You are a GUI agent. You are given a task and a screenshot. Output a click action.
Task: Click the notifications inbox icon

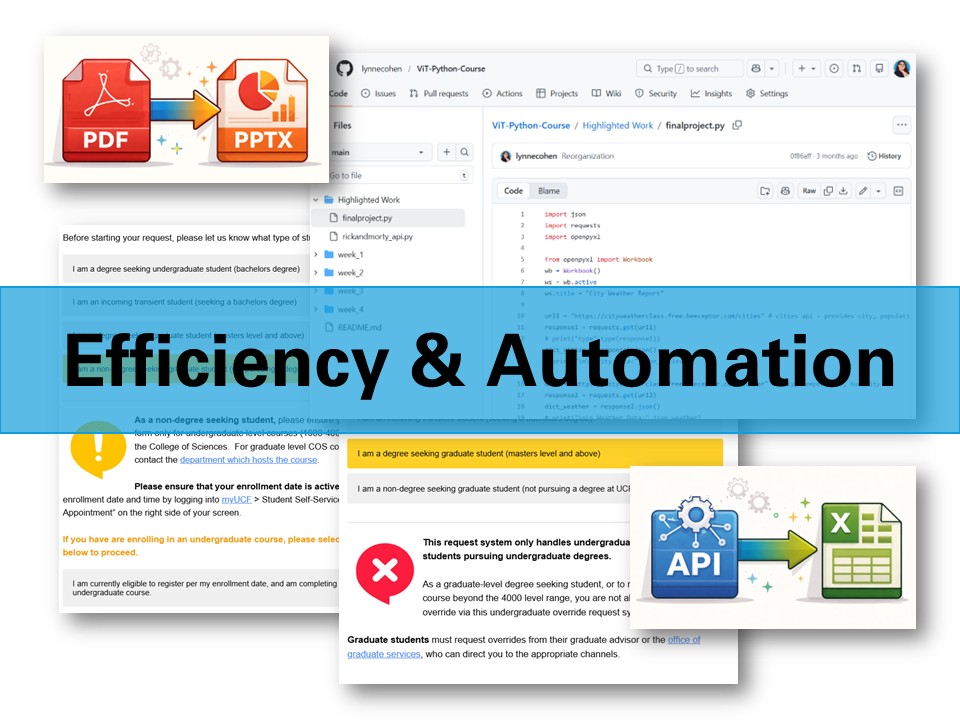pyautogui.click(x=879, y=68)
